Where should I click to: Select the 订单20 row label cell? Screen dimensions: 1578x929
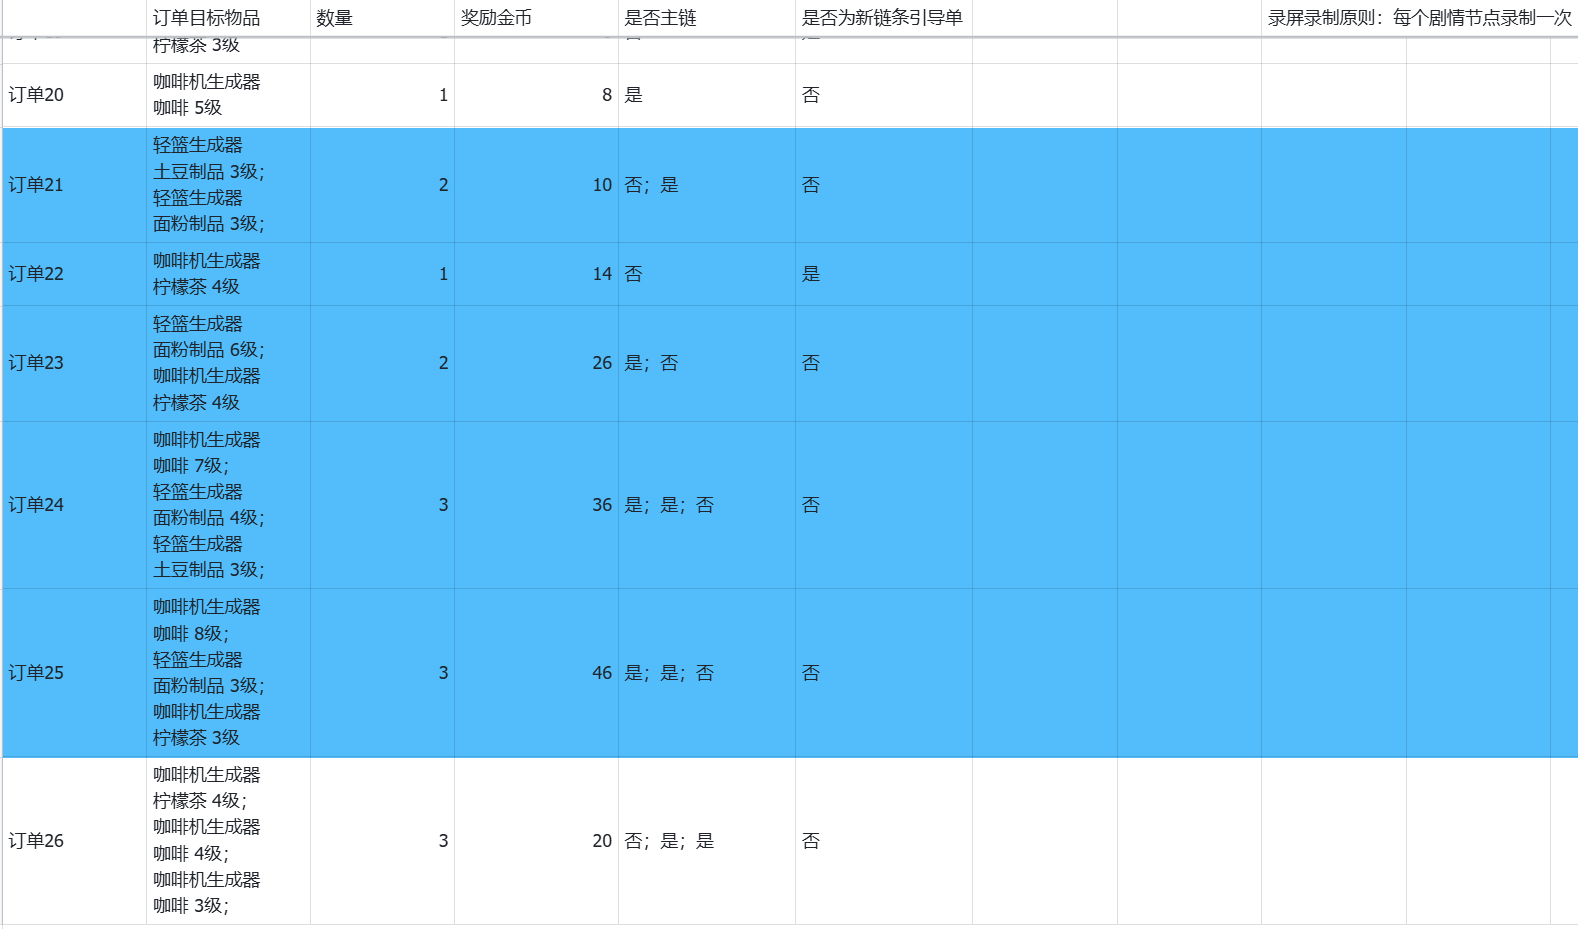tap(75, 95)
